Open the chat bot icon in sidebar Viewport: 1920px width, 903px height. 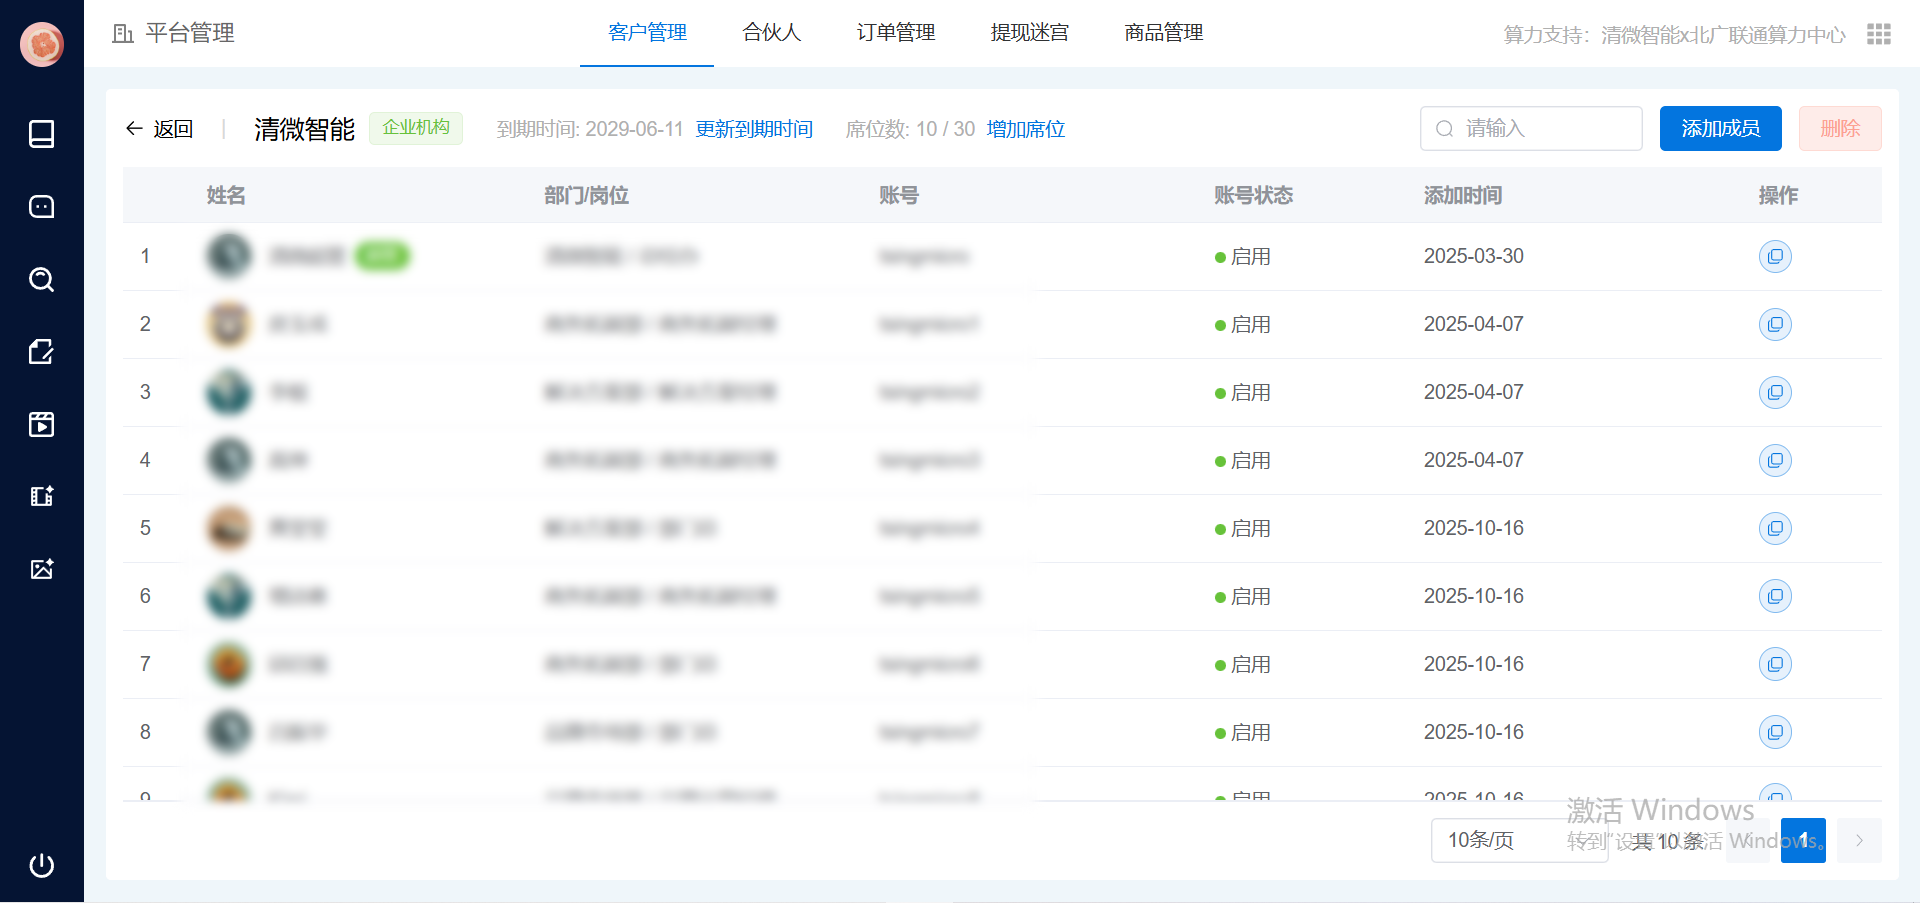[x=41, y=207]
